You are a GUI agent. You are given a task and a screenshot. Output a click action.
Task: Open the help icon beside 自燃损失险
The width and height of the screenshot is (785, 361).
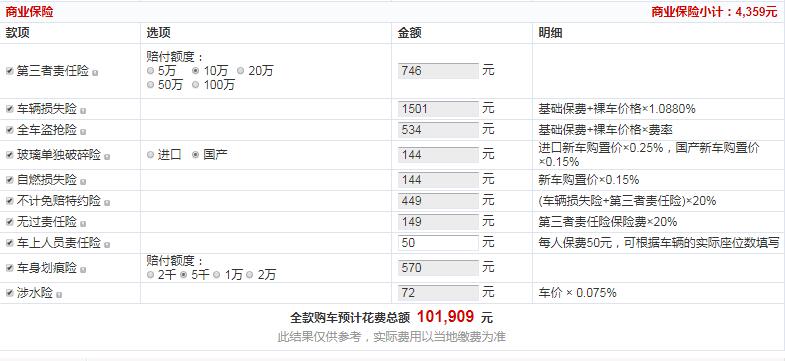tap(83, 181)
